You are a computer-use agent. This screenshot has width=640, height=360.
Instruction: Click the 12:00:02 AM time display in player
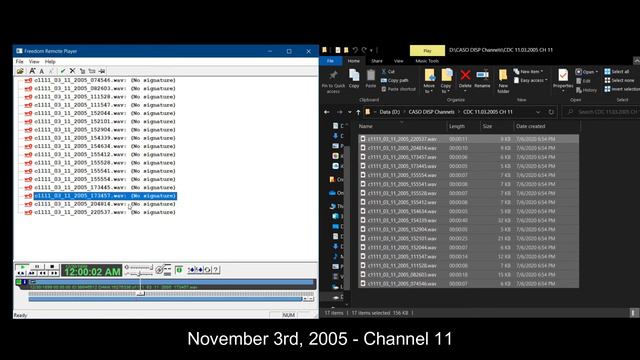[92, 270]
